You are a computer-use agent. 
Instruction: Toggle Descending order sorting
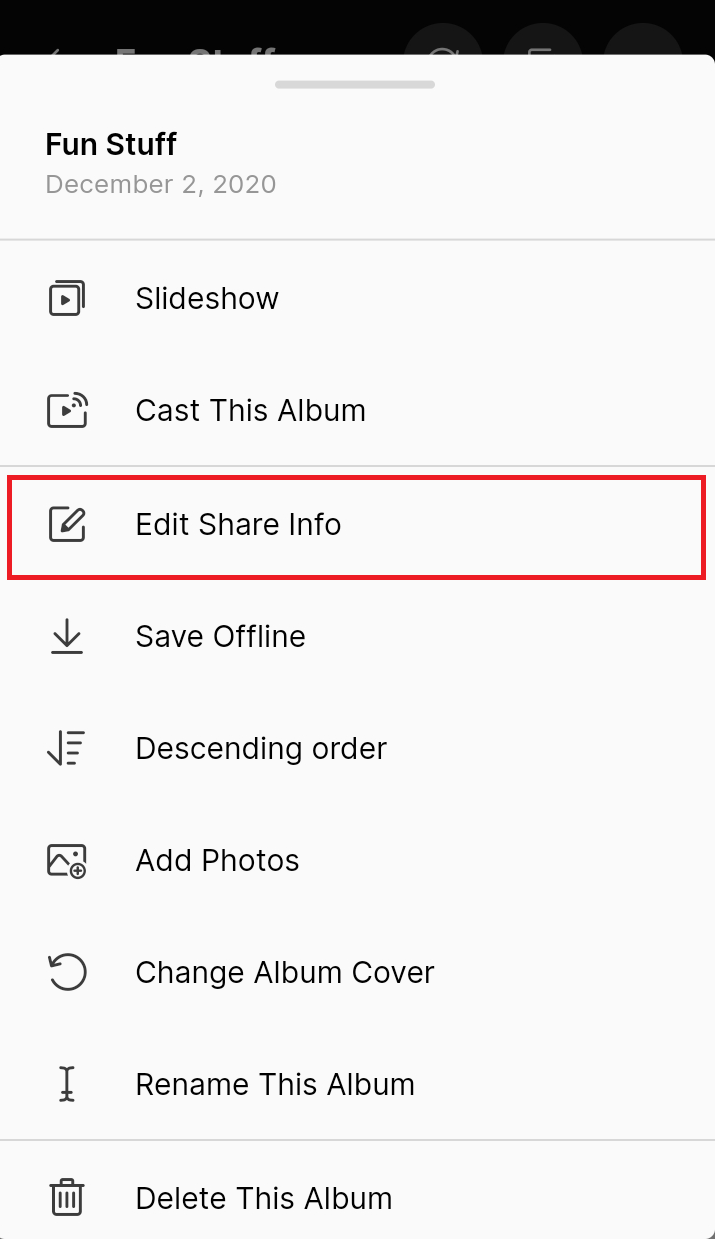coord(357,748)
